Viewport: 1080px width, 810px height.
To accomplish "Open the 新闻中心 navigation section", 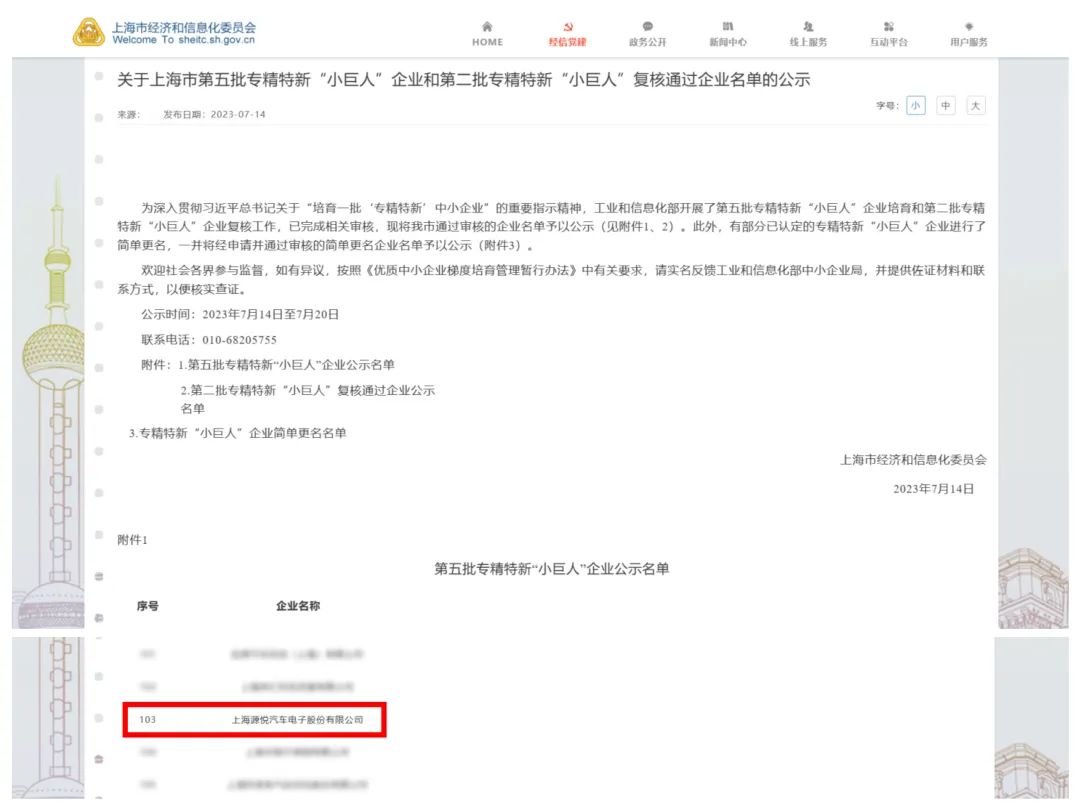I will (x=728, y=34).
